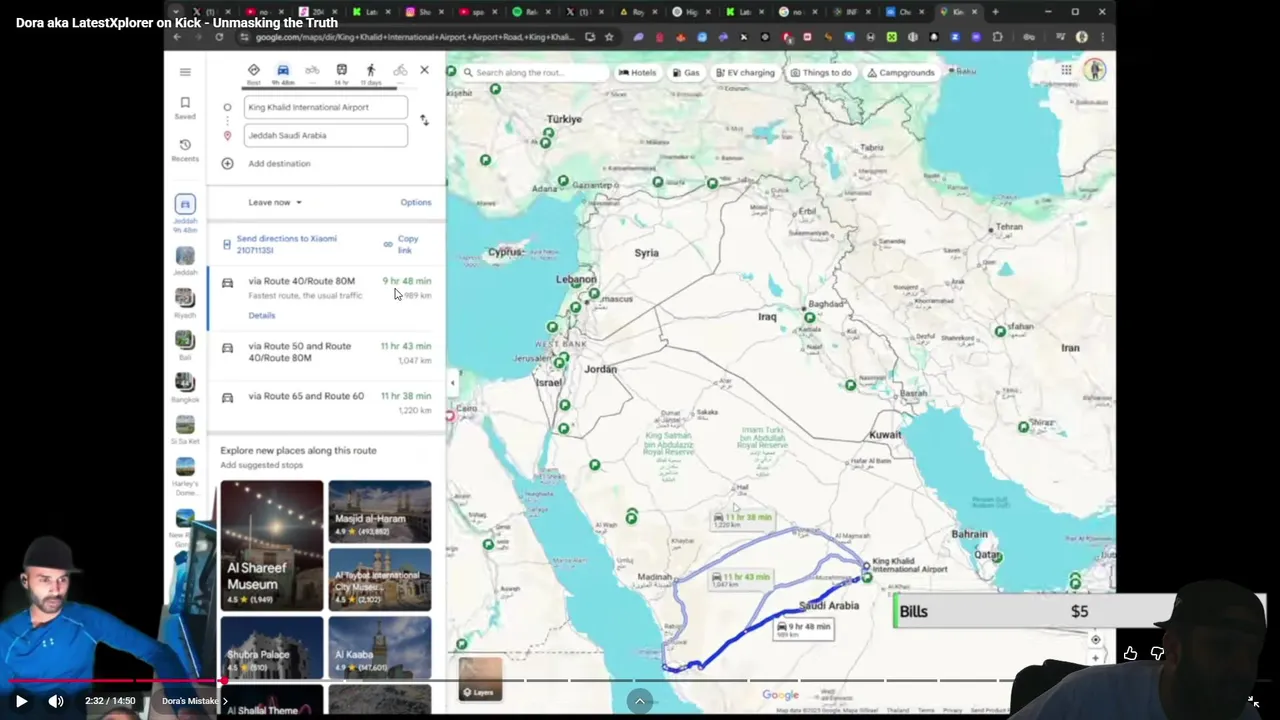Viewport: 1280px width, 720px height.
Task: Filter map by EV charging
Action: coord(744,72)
